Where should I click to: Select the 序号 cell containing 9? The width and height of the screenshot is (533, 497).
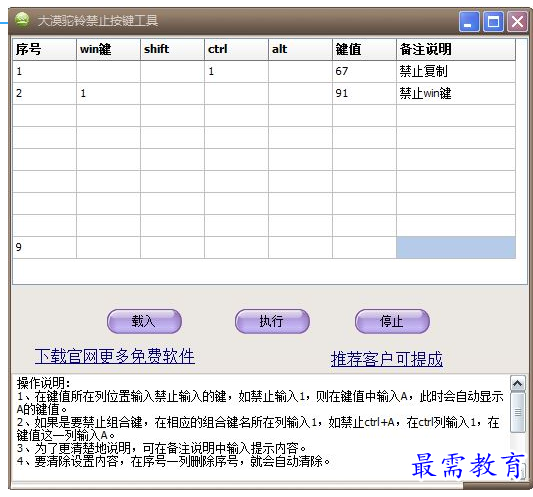tap(45, 247)
